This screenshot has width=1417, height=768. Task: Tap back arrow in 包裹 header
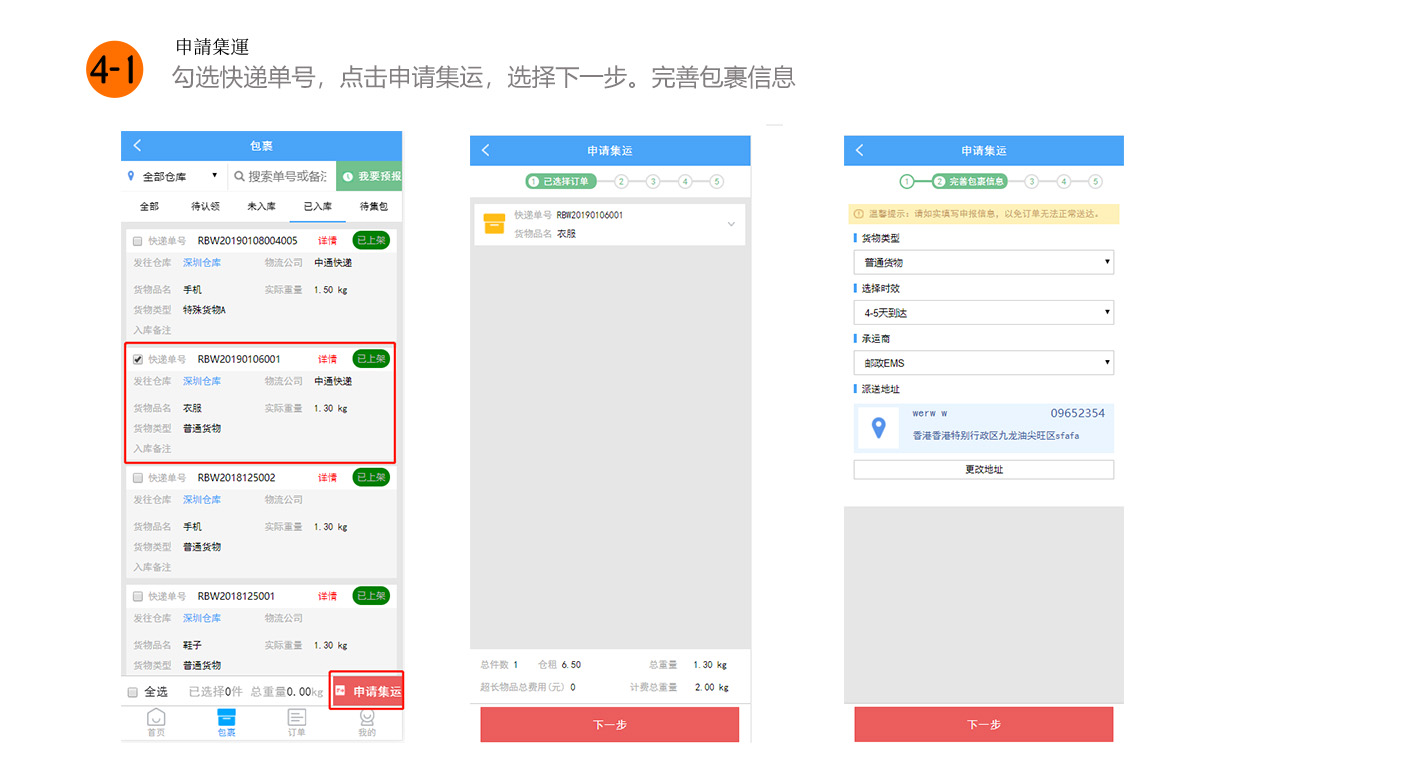(138, 146)
